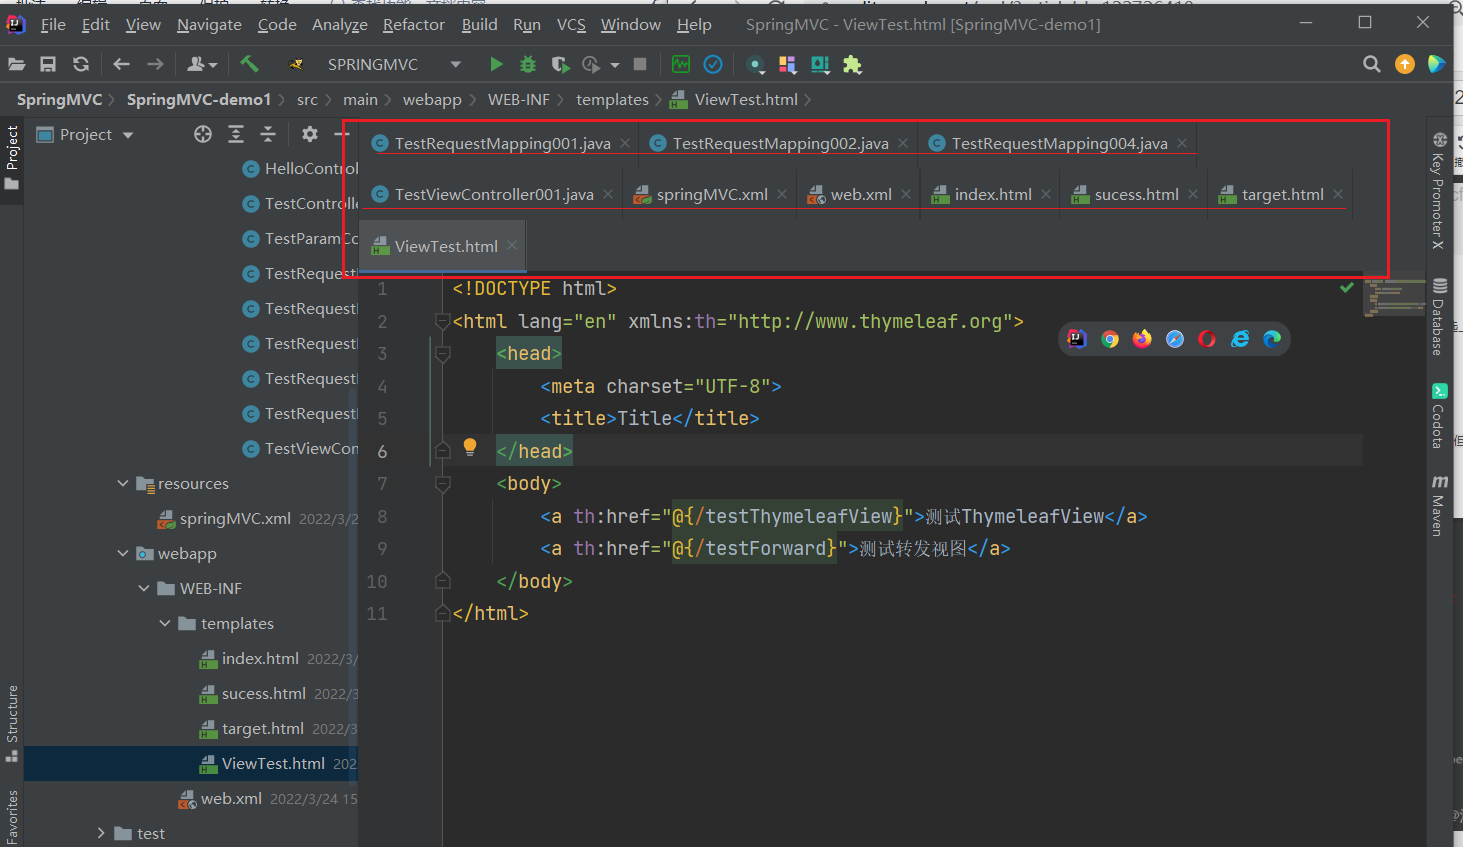Select web.xml in project tree
The height and width of the screenshot is (847, 1463).
(x=231, y=798)
